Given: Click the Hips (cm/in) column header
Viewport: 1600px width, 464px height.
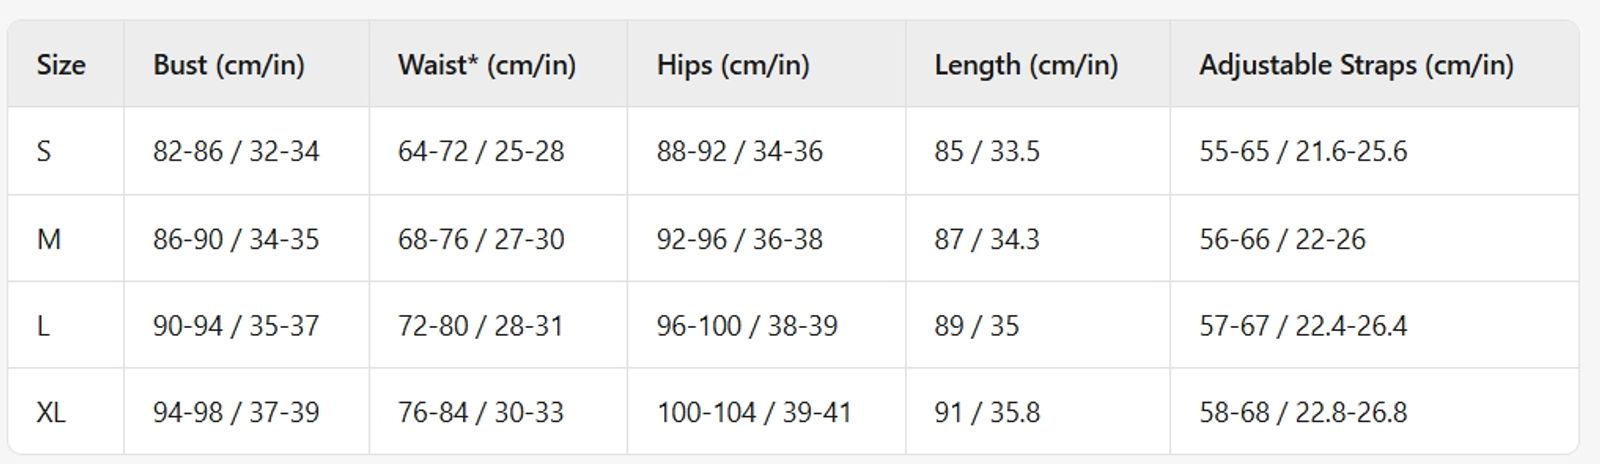Looking at the screenshot, I should coord(733,65).
